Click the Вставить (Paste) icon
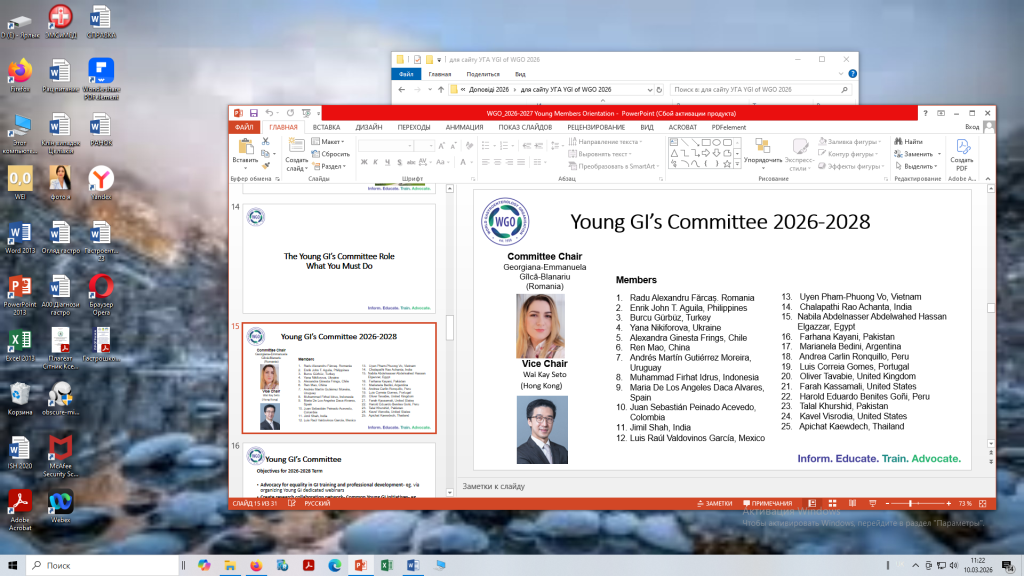Viewport: 1024px width, 576px height. (244, 146)
